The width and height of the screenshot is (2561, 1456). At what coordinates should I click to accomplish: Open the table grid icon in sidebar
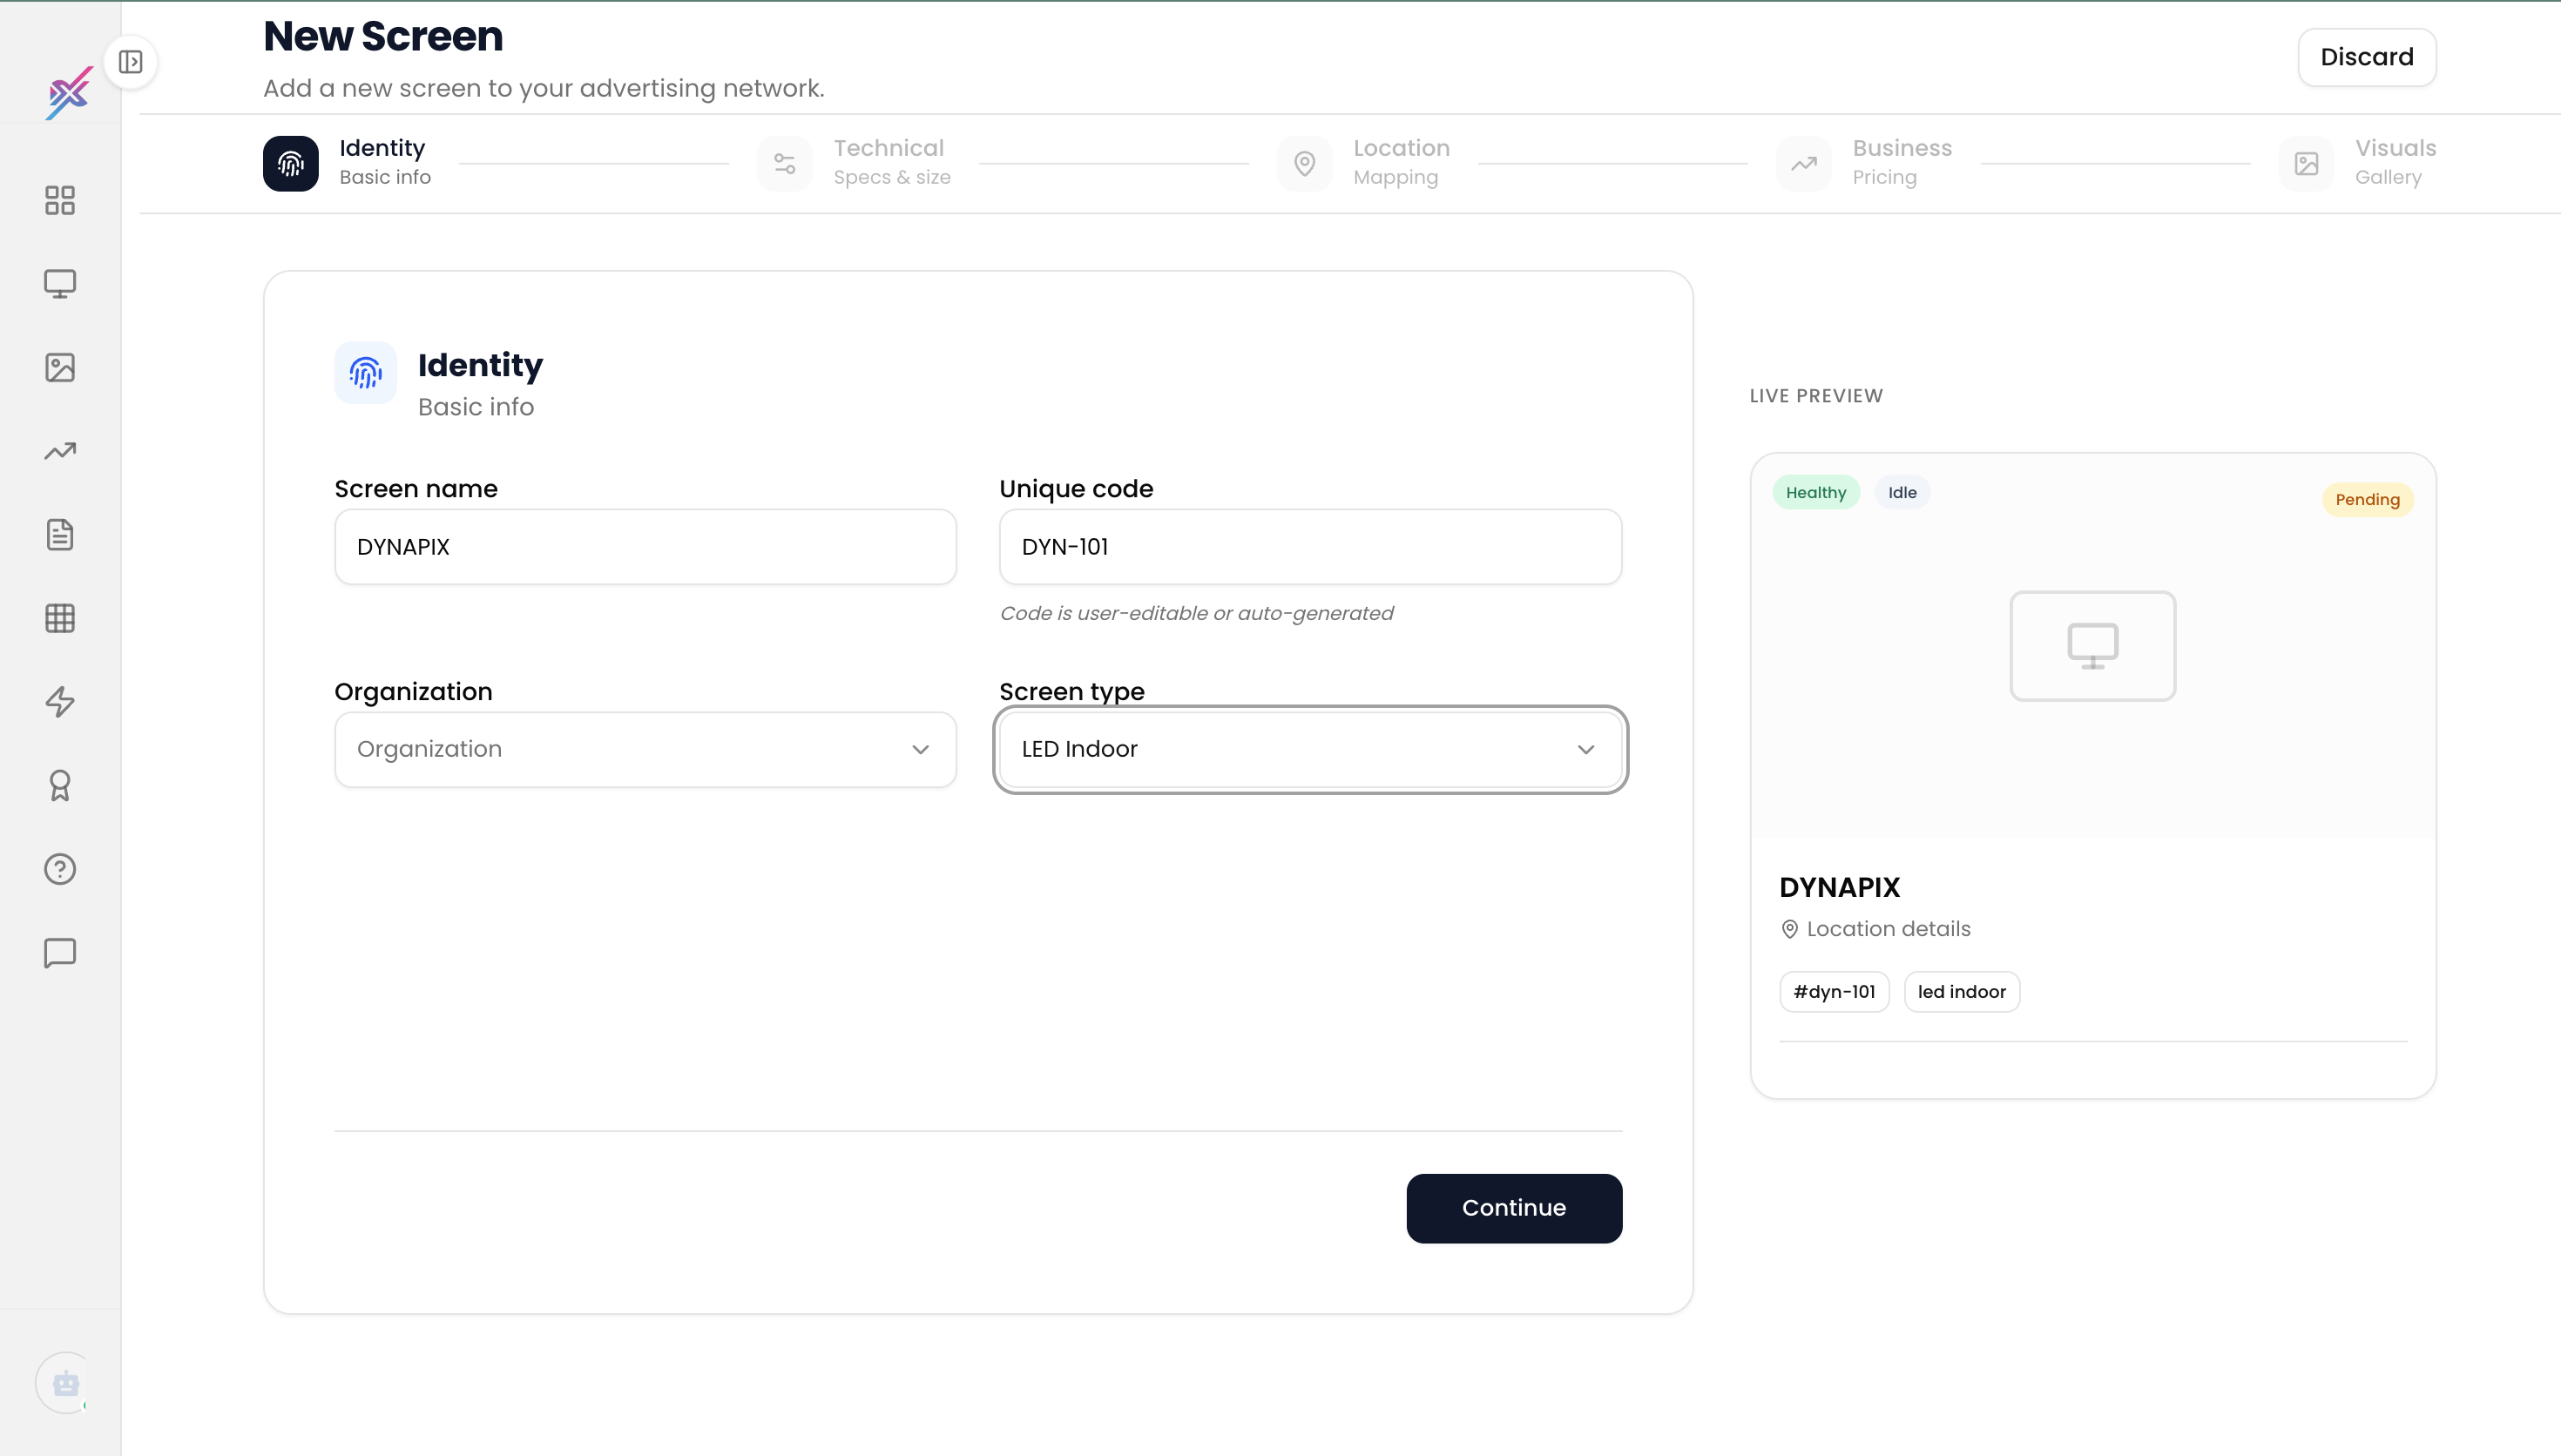click(x=60, y=618)
